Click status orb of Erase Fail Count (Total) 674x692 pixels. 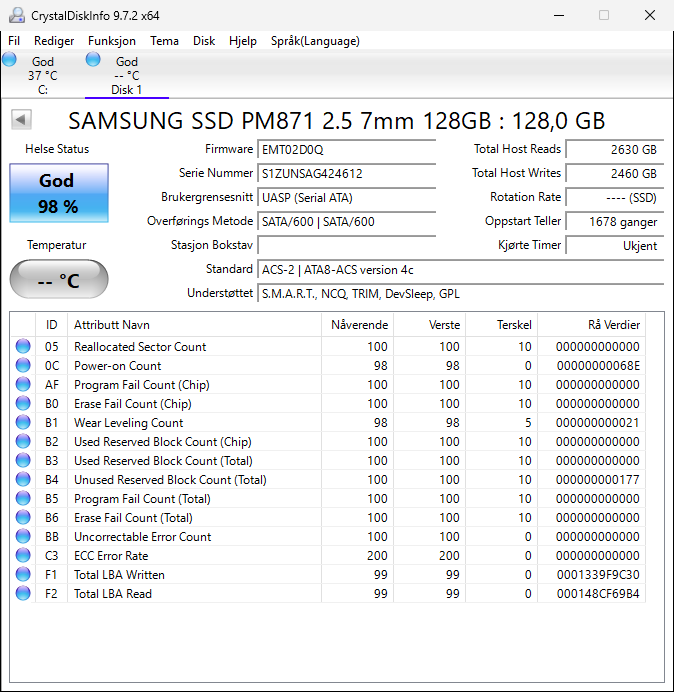23,517
